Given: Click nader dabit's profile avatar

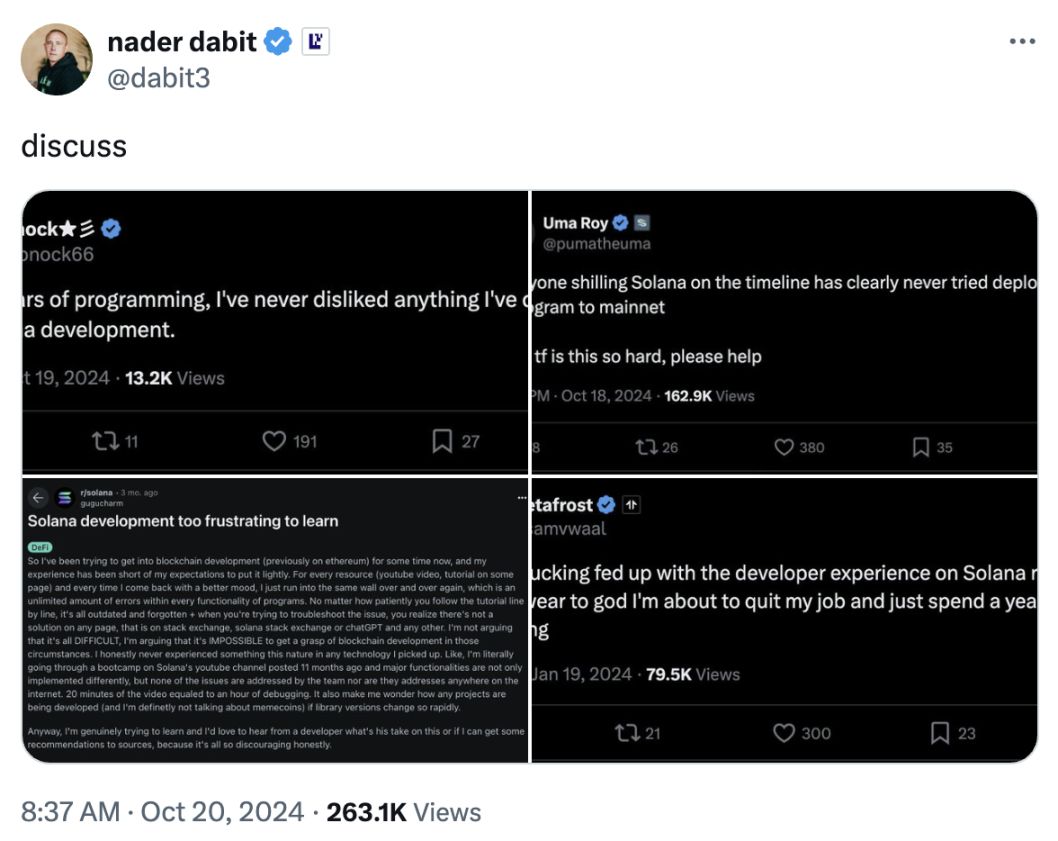Looking at the screenshot, I should click(56, 59).
